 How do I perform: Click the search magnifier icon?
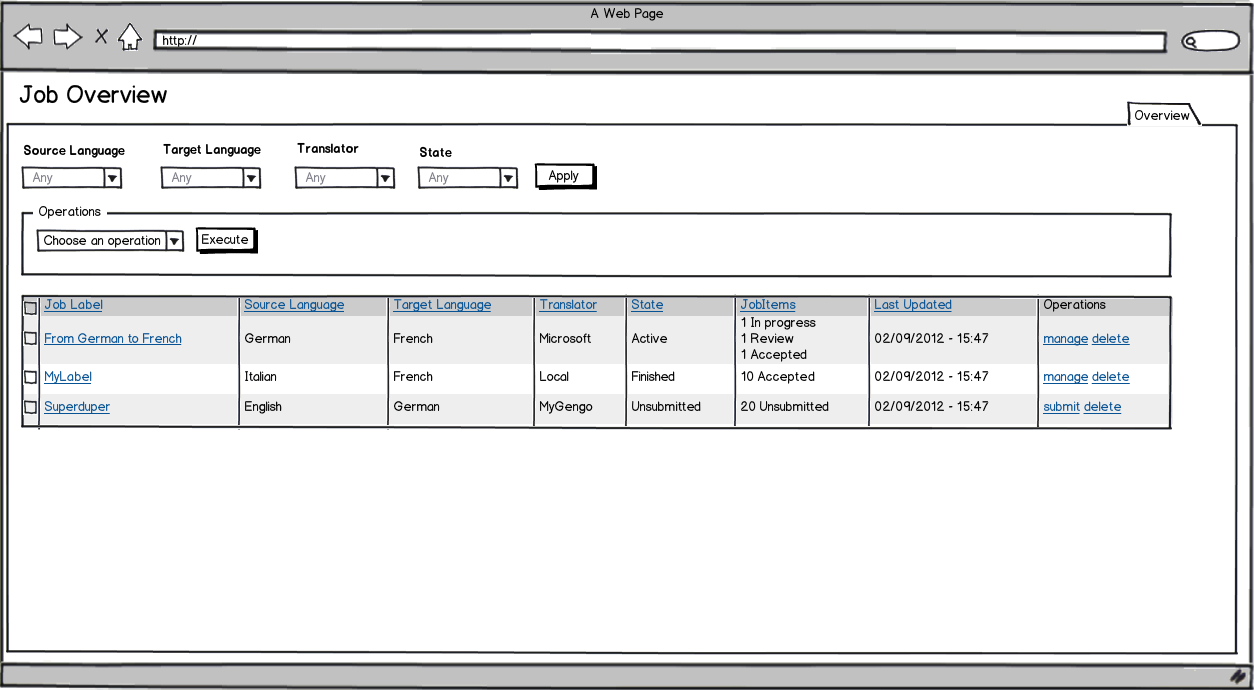click(x=1192, y=40)
